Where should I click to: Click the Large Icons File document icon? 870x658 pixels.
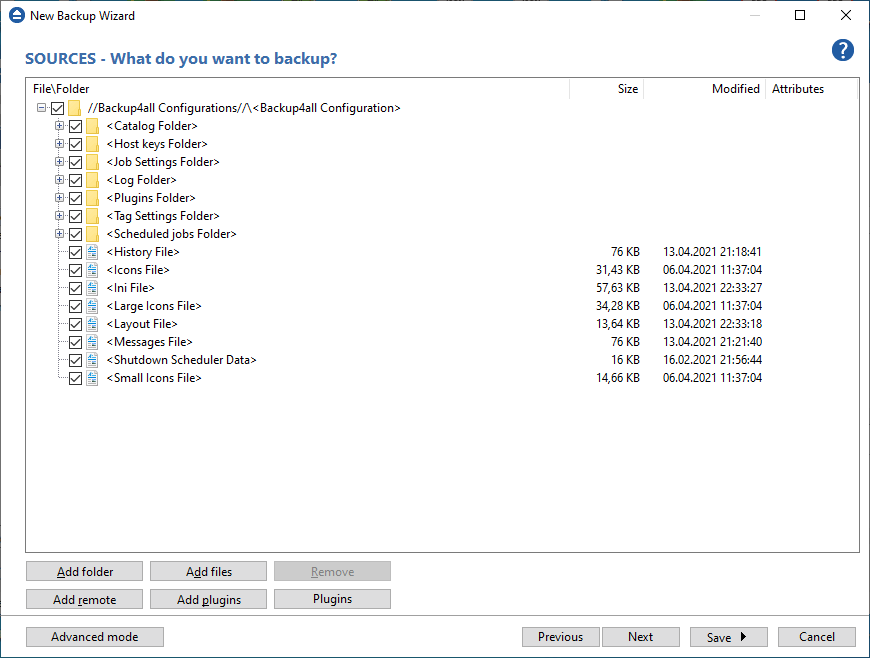tap(93, 306)
